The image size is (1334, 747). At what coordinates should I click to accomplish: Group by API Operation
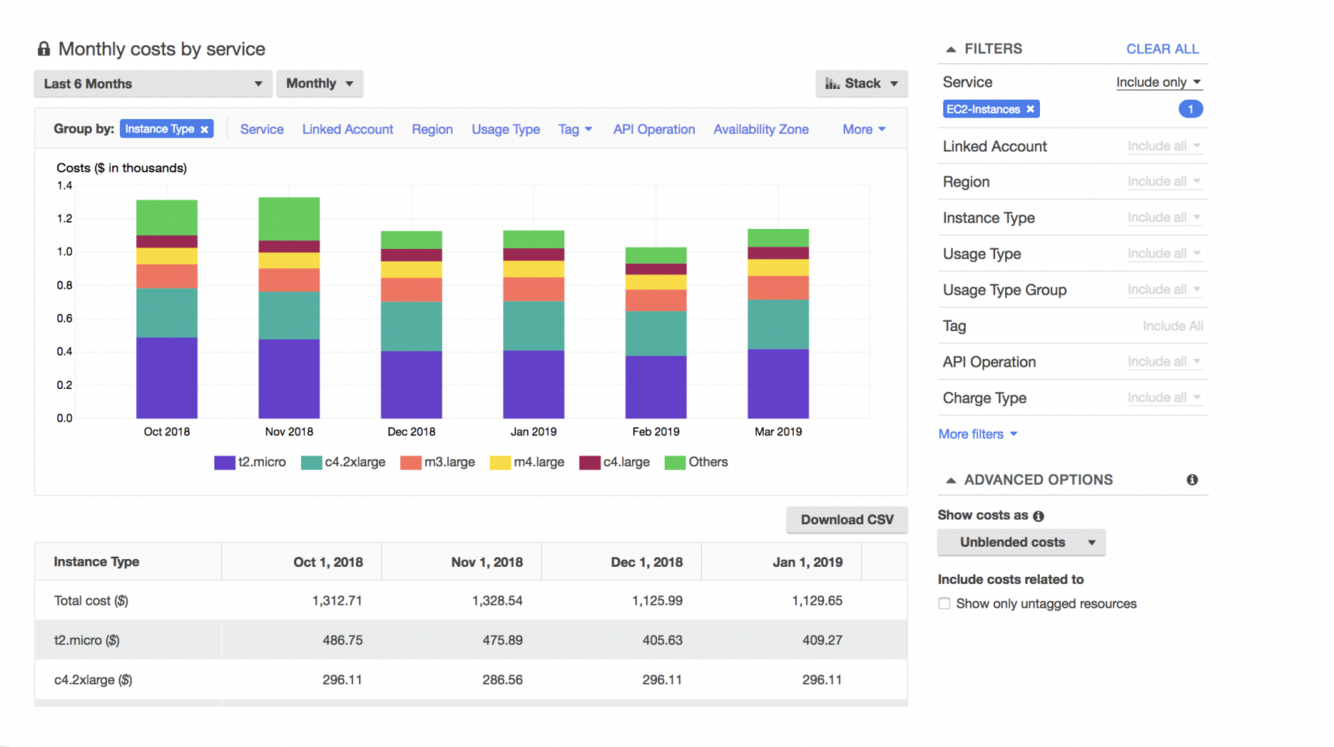tap(654, 129)
